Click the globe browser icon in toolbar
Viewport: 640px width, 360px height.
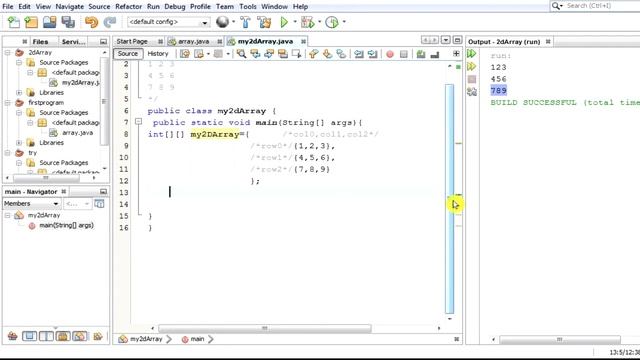click(x=222, y=22)
